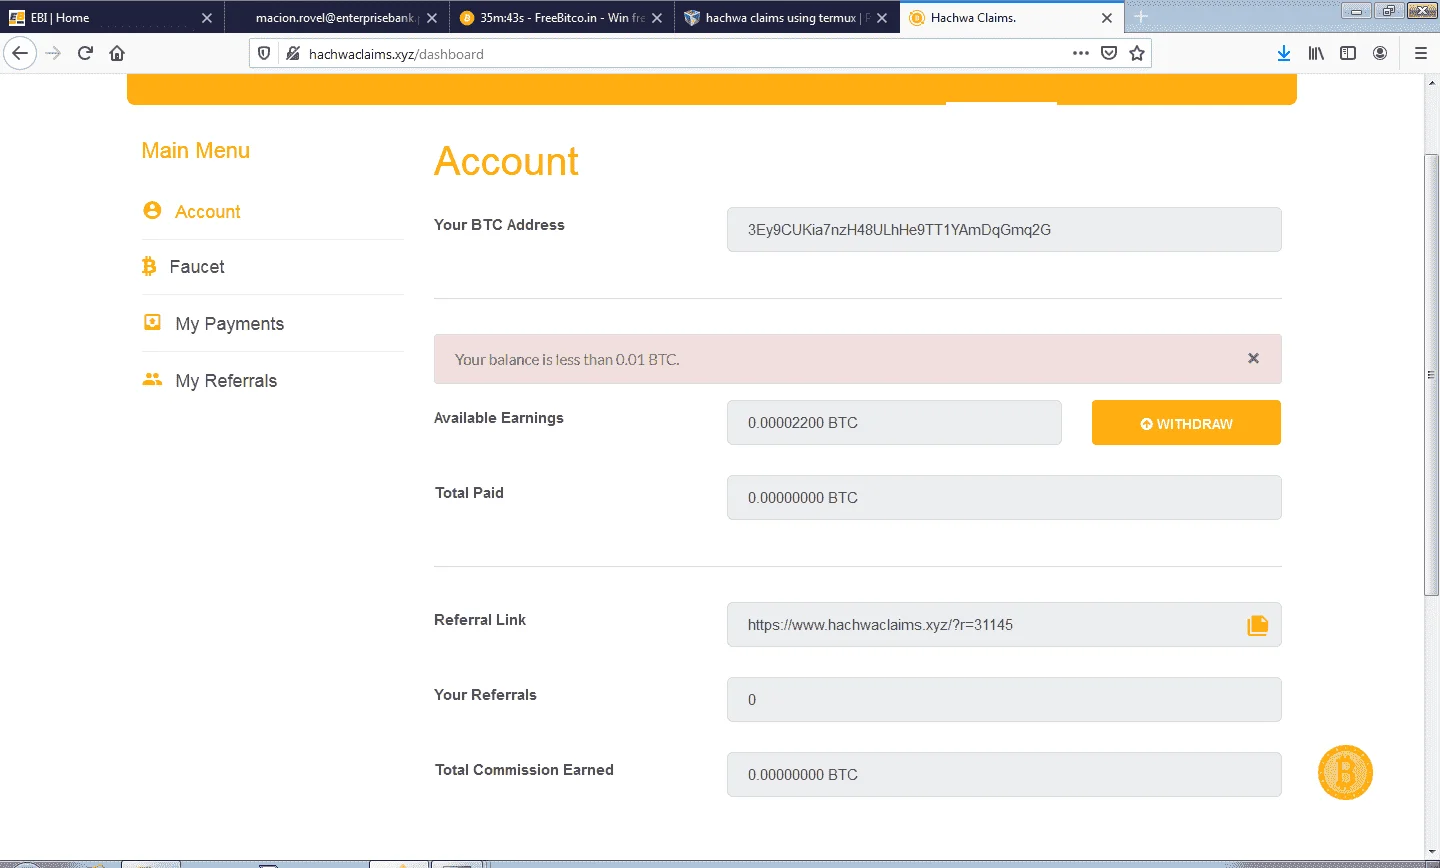Open the browser home page
1440x868 pixels.
pos(117,53)
